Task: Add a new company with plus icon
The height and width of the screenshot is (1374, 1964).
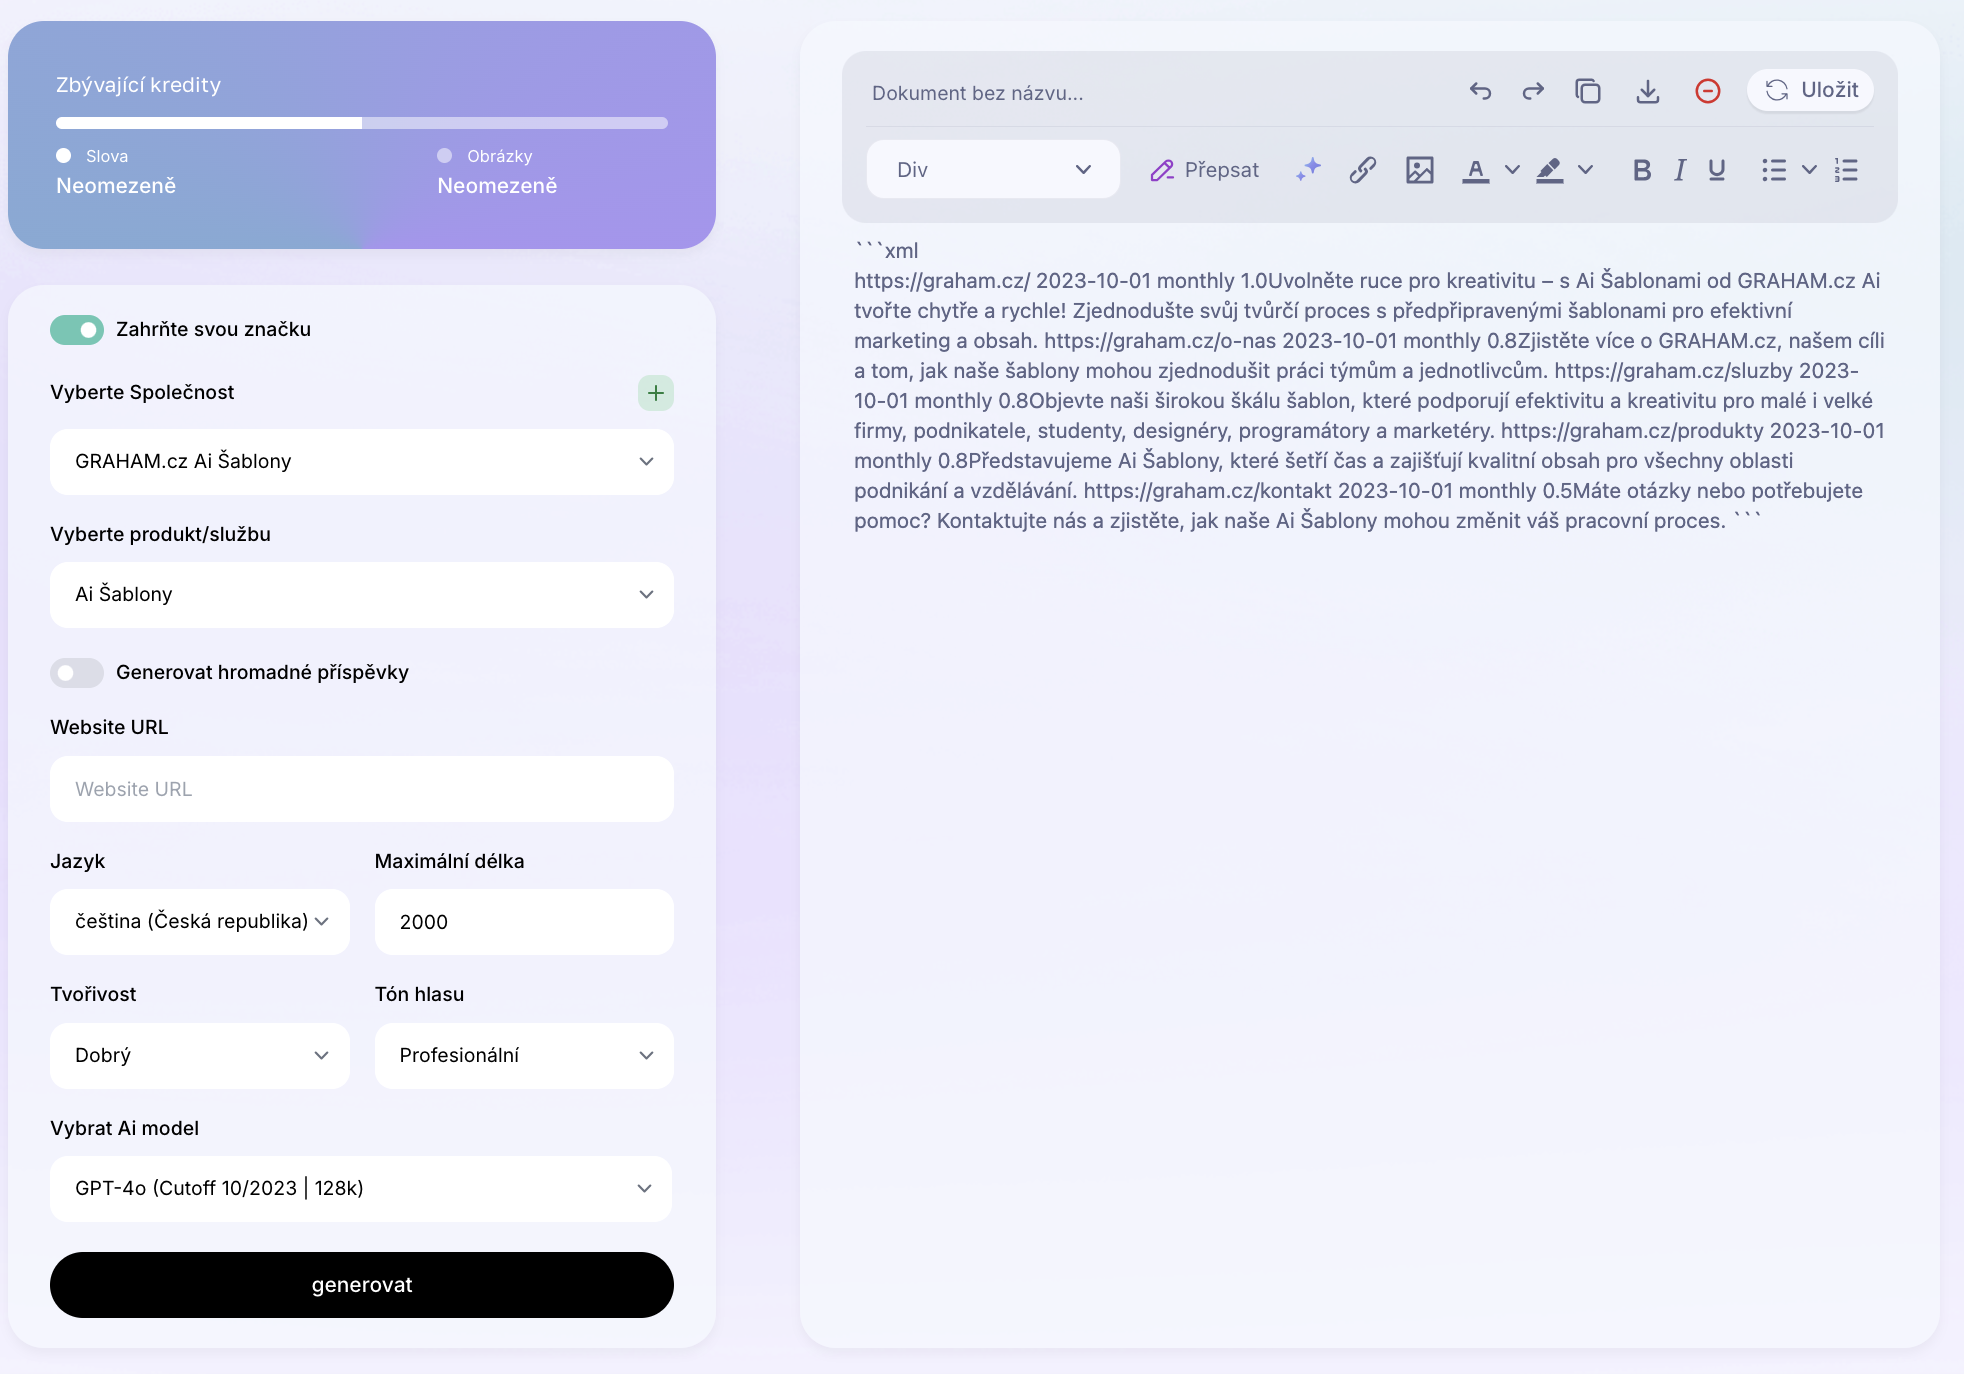Action: [656, 393]
